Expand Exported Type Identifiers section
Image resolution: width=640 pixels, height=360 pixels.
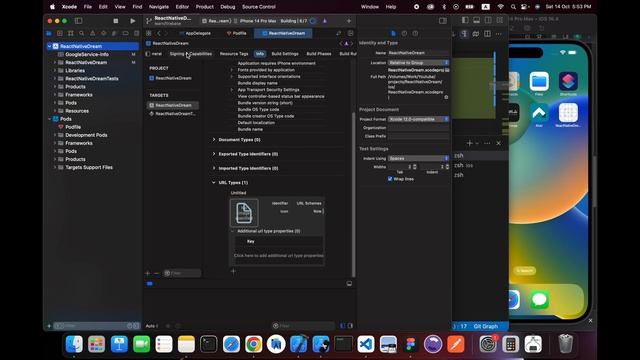coord(214,154)
